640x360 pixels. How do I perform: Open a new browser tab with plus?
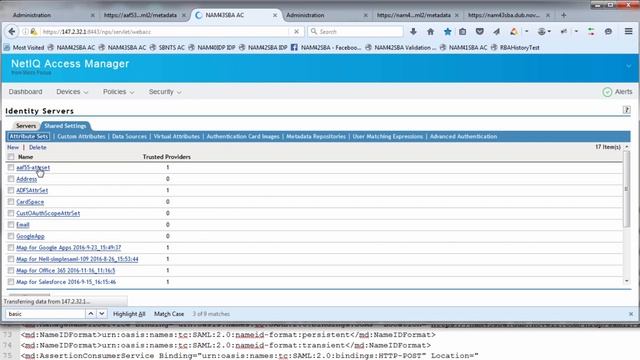pyautogui.click(x=564, y=15)
